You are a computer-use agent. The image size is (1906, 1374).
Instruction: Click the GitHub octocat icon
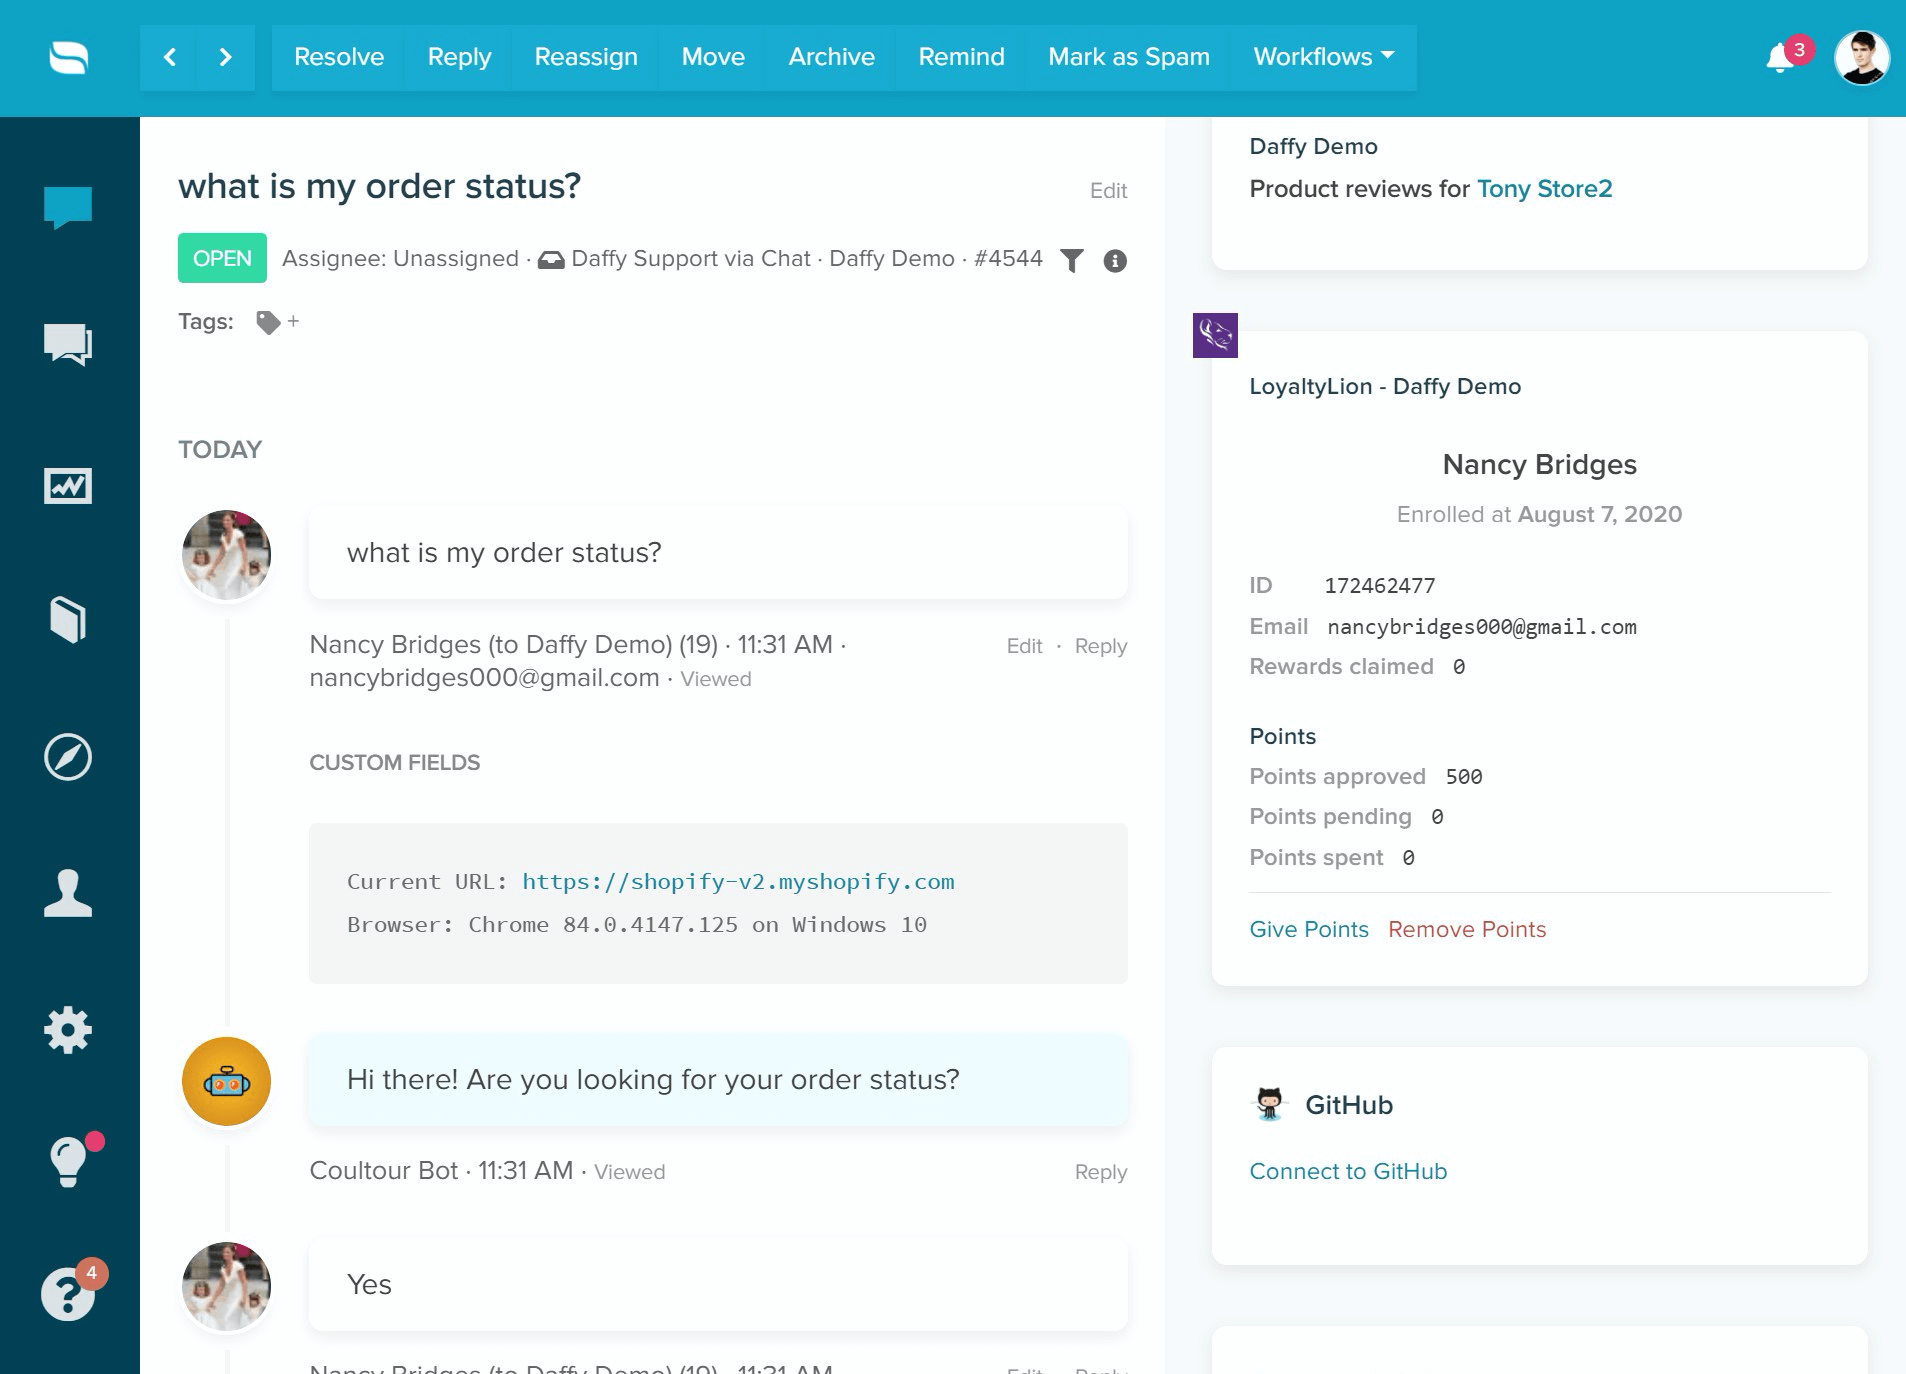1269,1104
